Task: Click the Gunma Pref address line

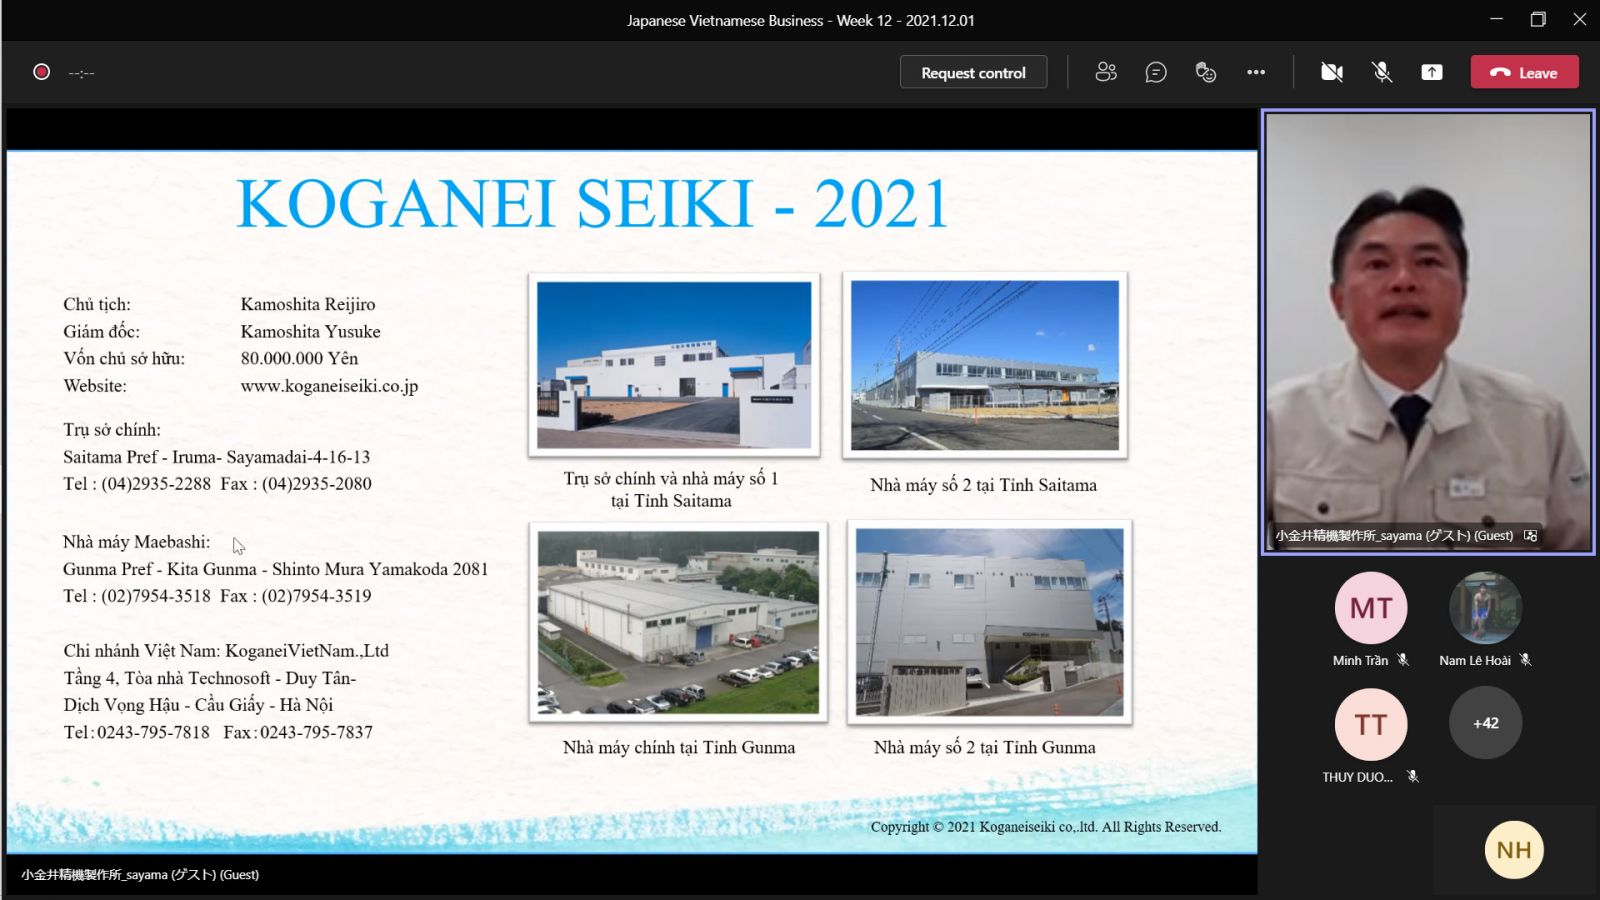Action: click(275, 569)
